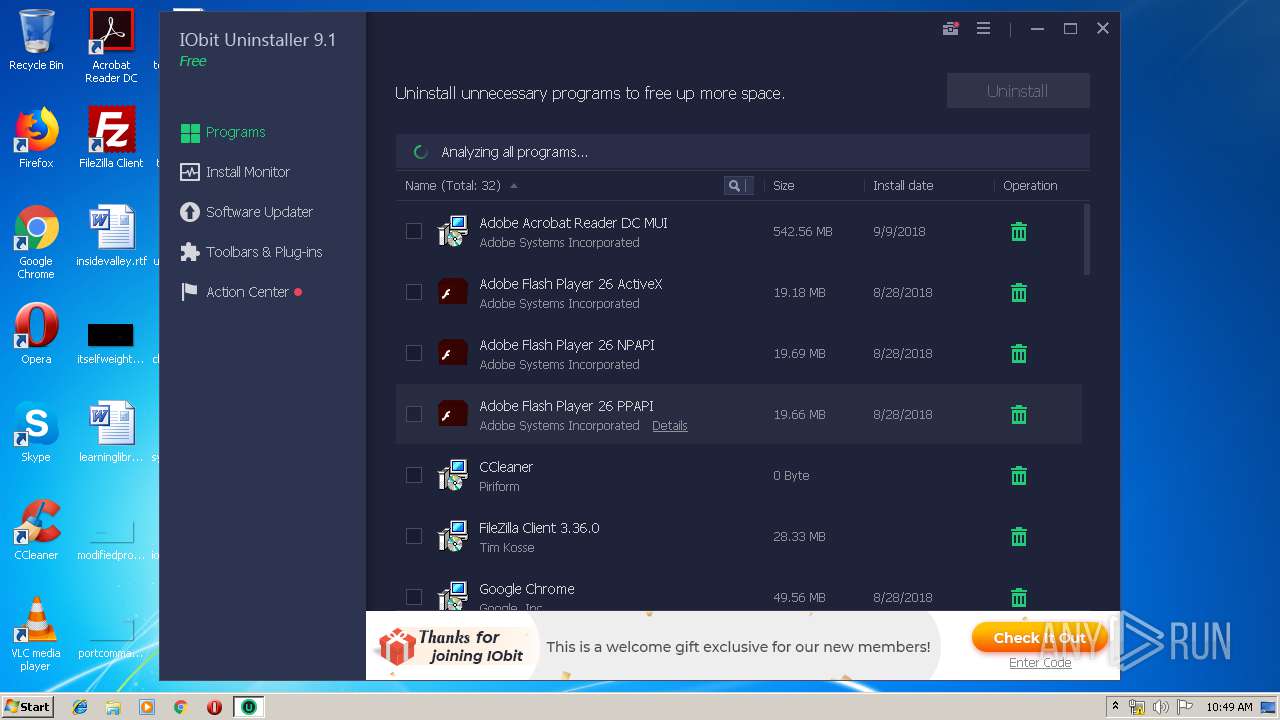Open Google Chrome desktop shortcut
This screenshot has height=720, width=1280.
click(x=36, y=243)
